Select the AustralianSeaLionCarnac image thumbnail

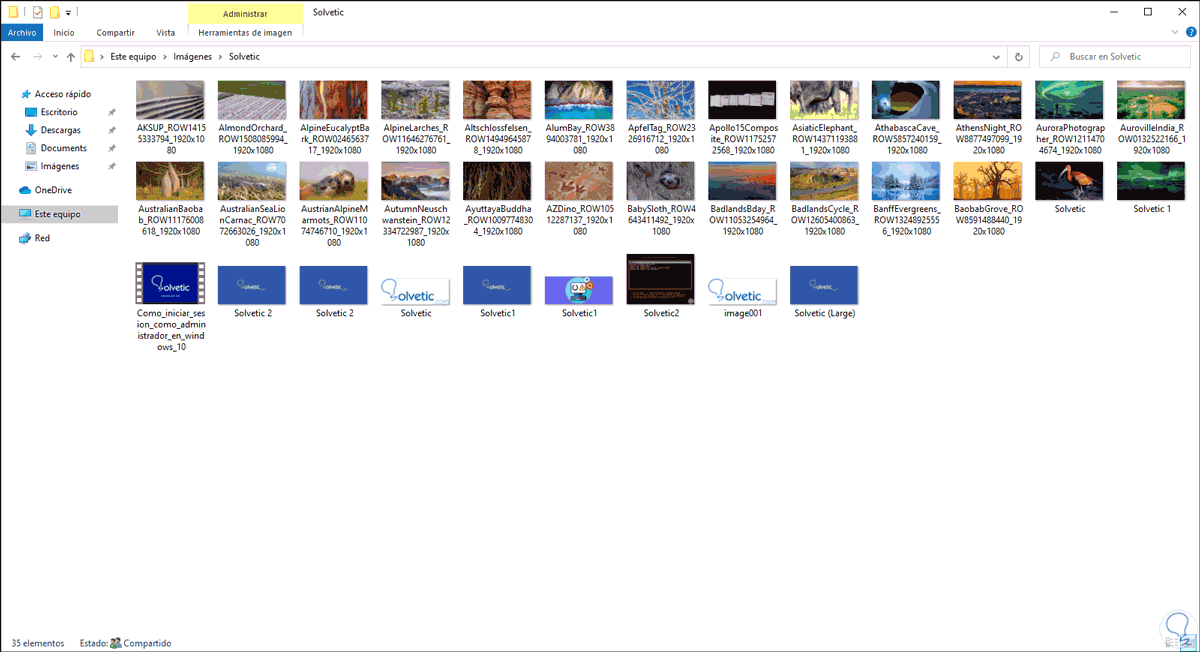[252, 181]
